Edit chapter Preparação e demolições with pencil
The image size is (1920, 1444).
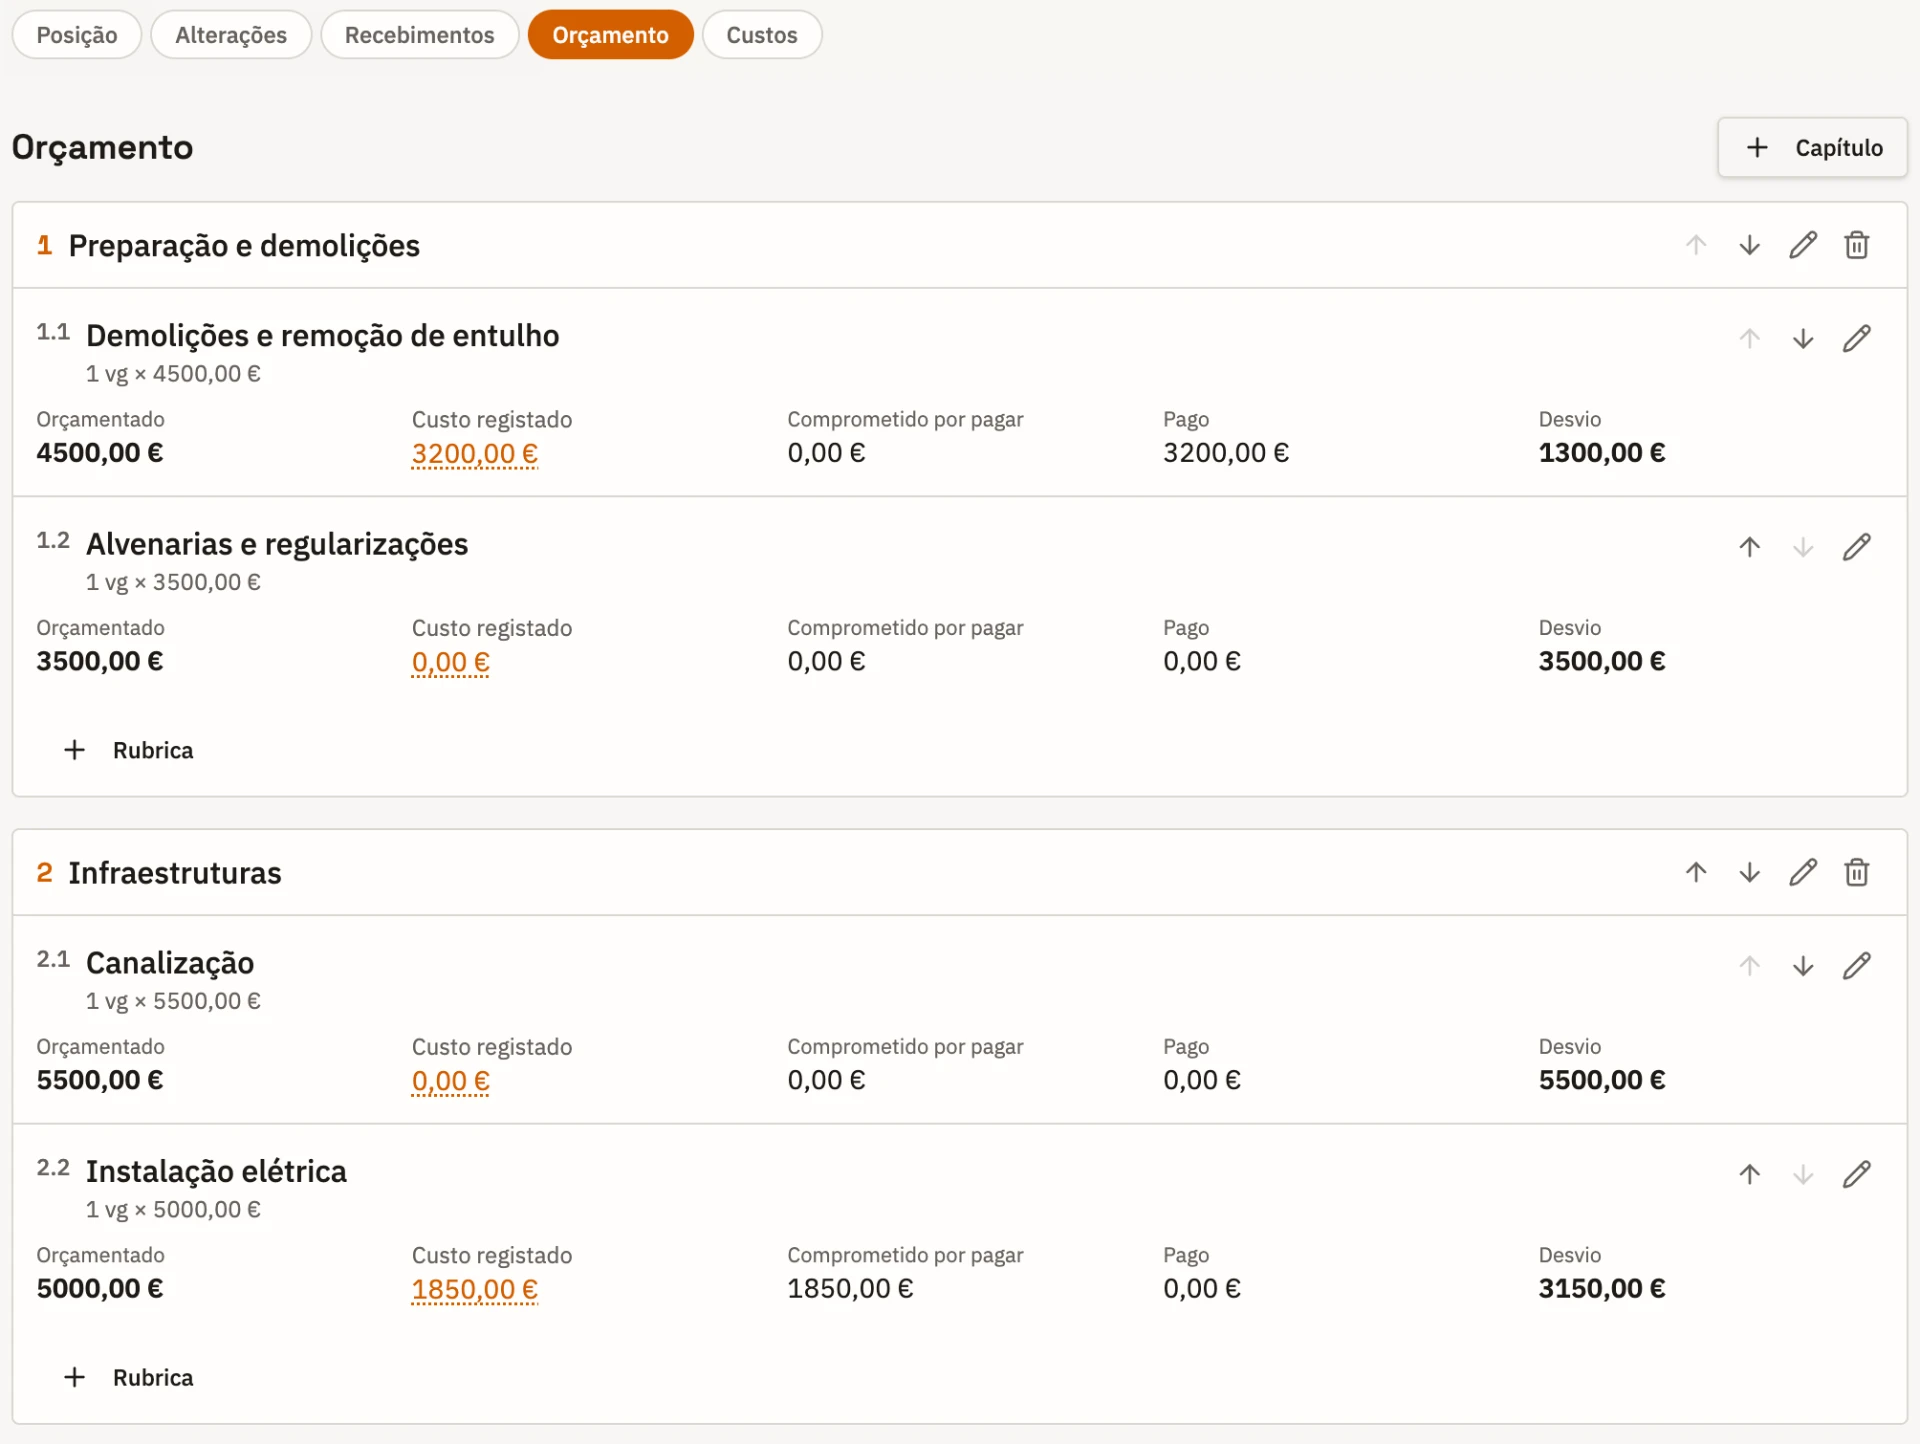pos(1802,245)
